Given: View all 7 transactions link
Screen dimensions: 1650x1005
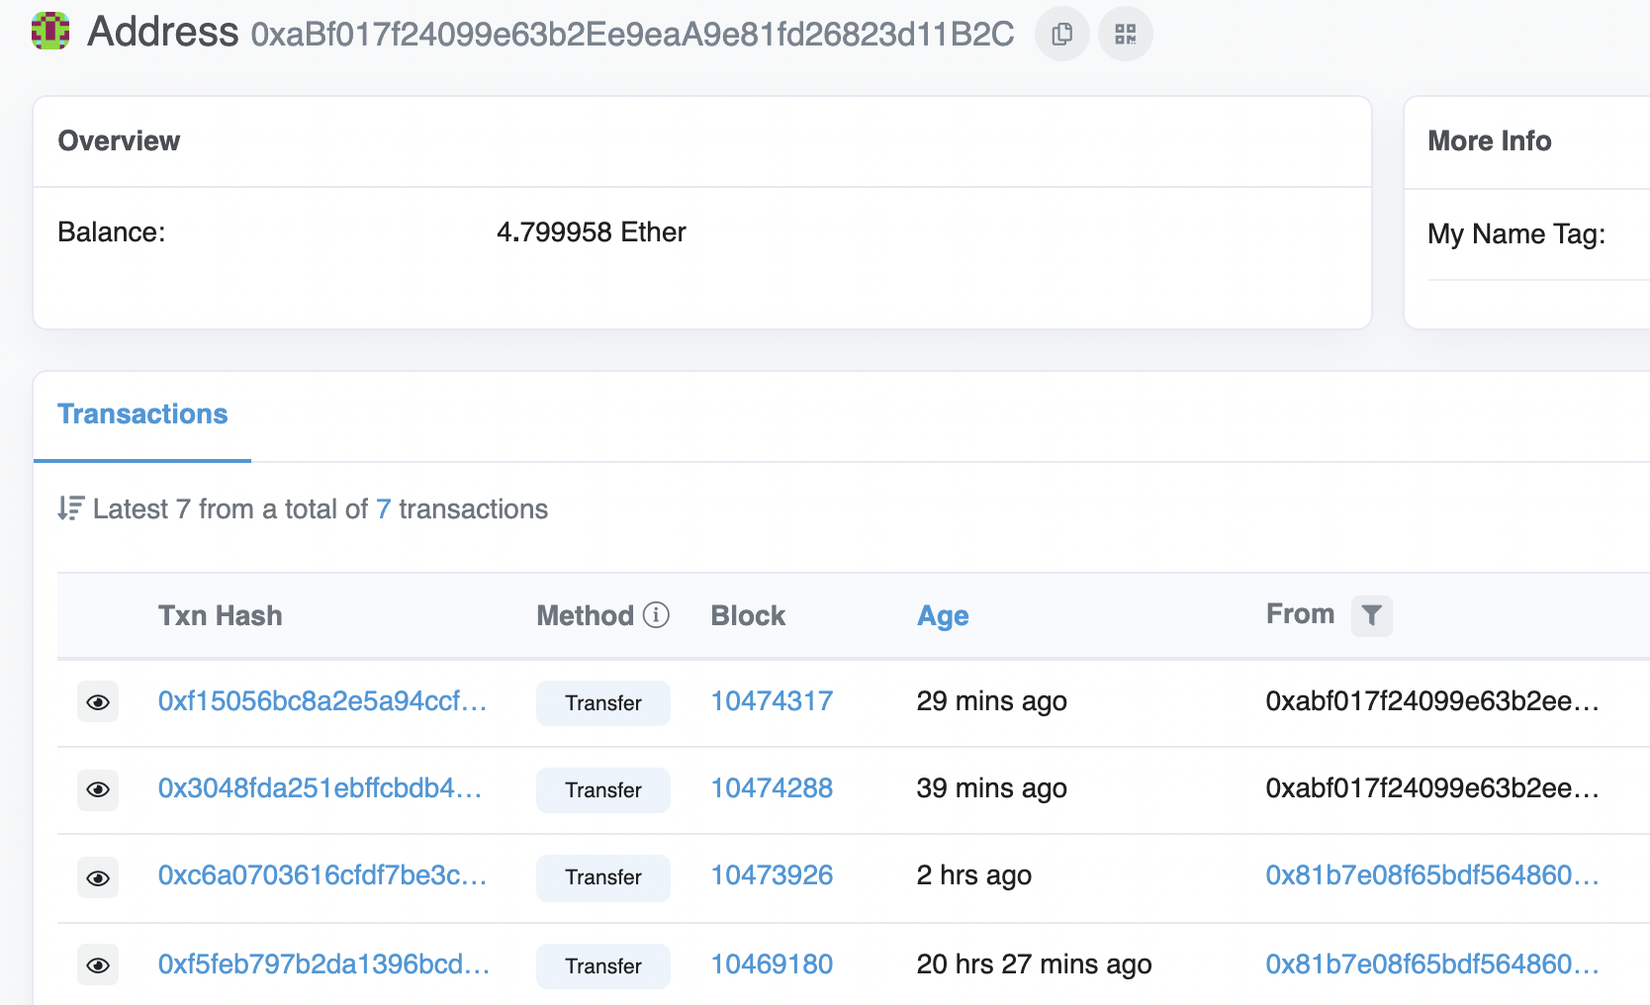Looking at the screenshot, I should coord(383,509).
